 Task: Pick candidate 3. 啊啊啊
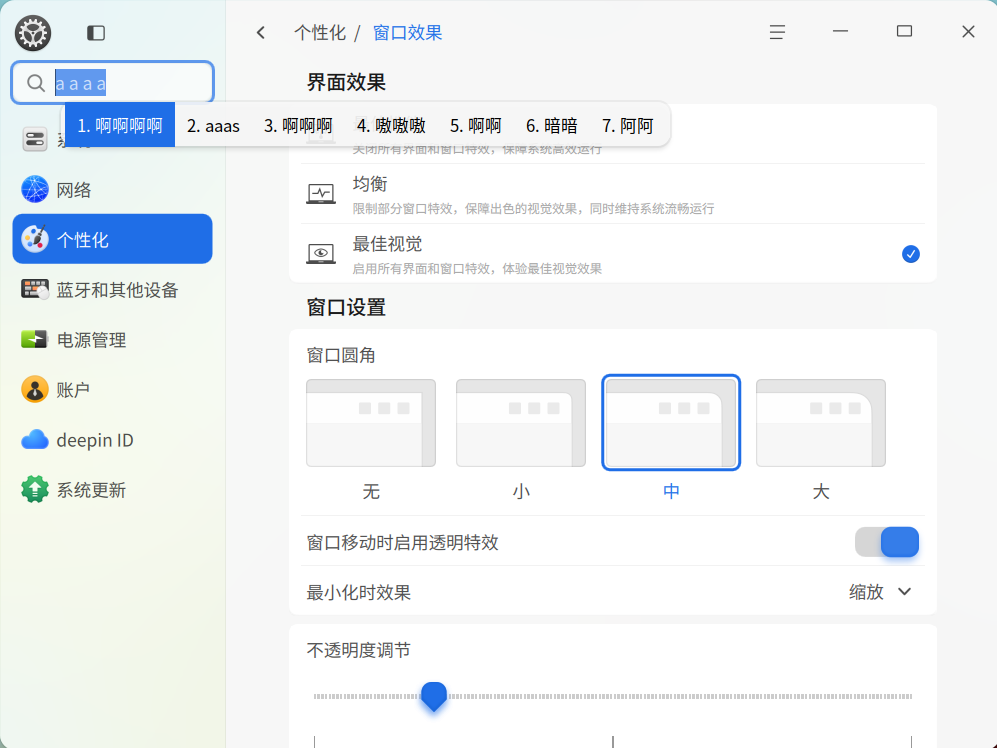[x=298, y=126]
